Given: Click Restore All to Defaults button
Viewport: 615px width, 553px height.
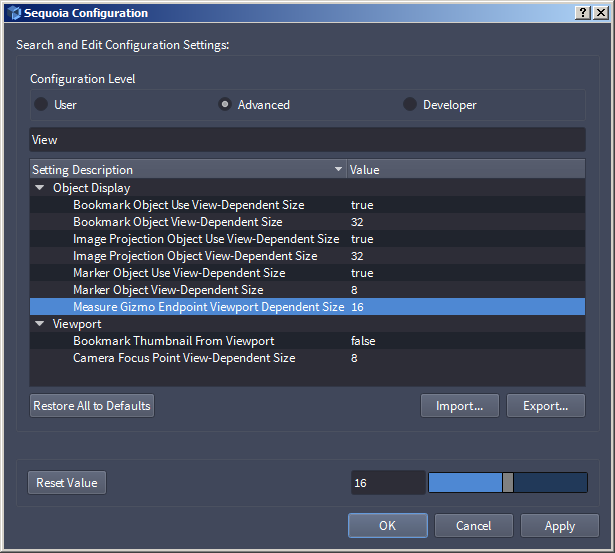Looking at the screenshot, I should tap(92, 406).
